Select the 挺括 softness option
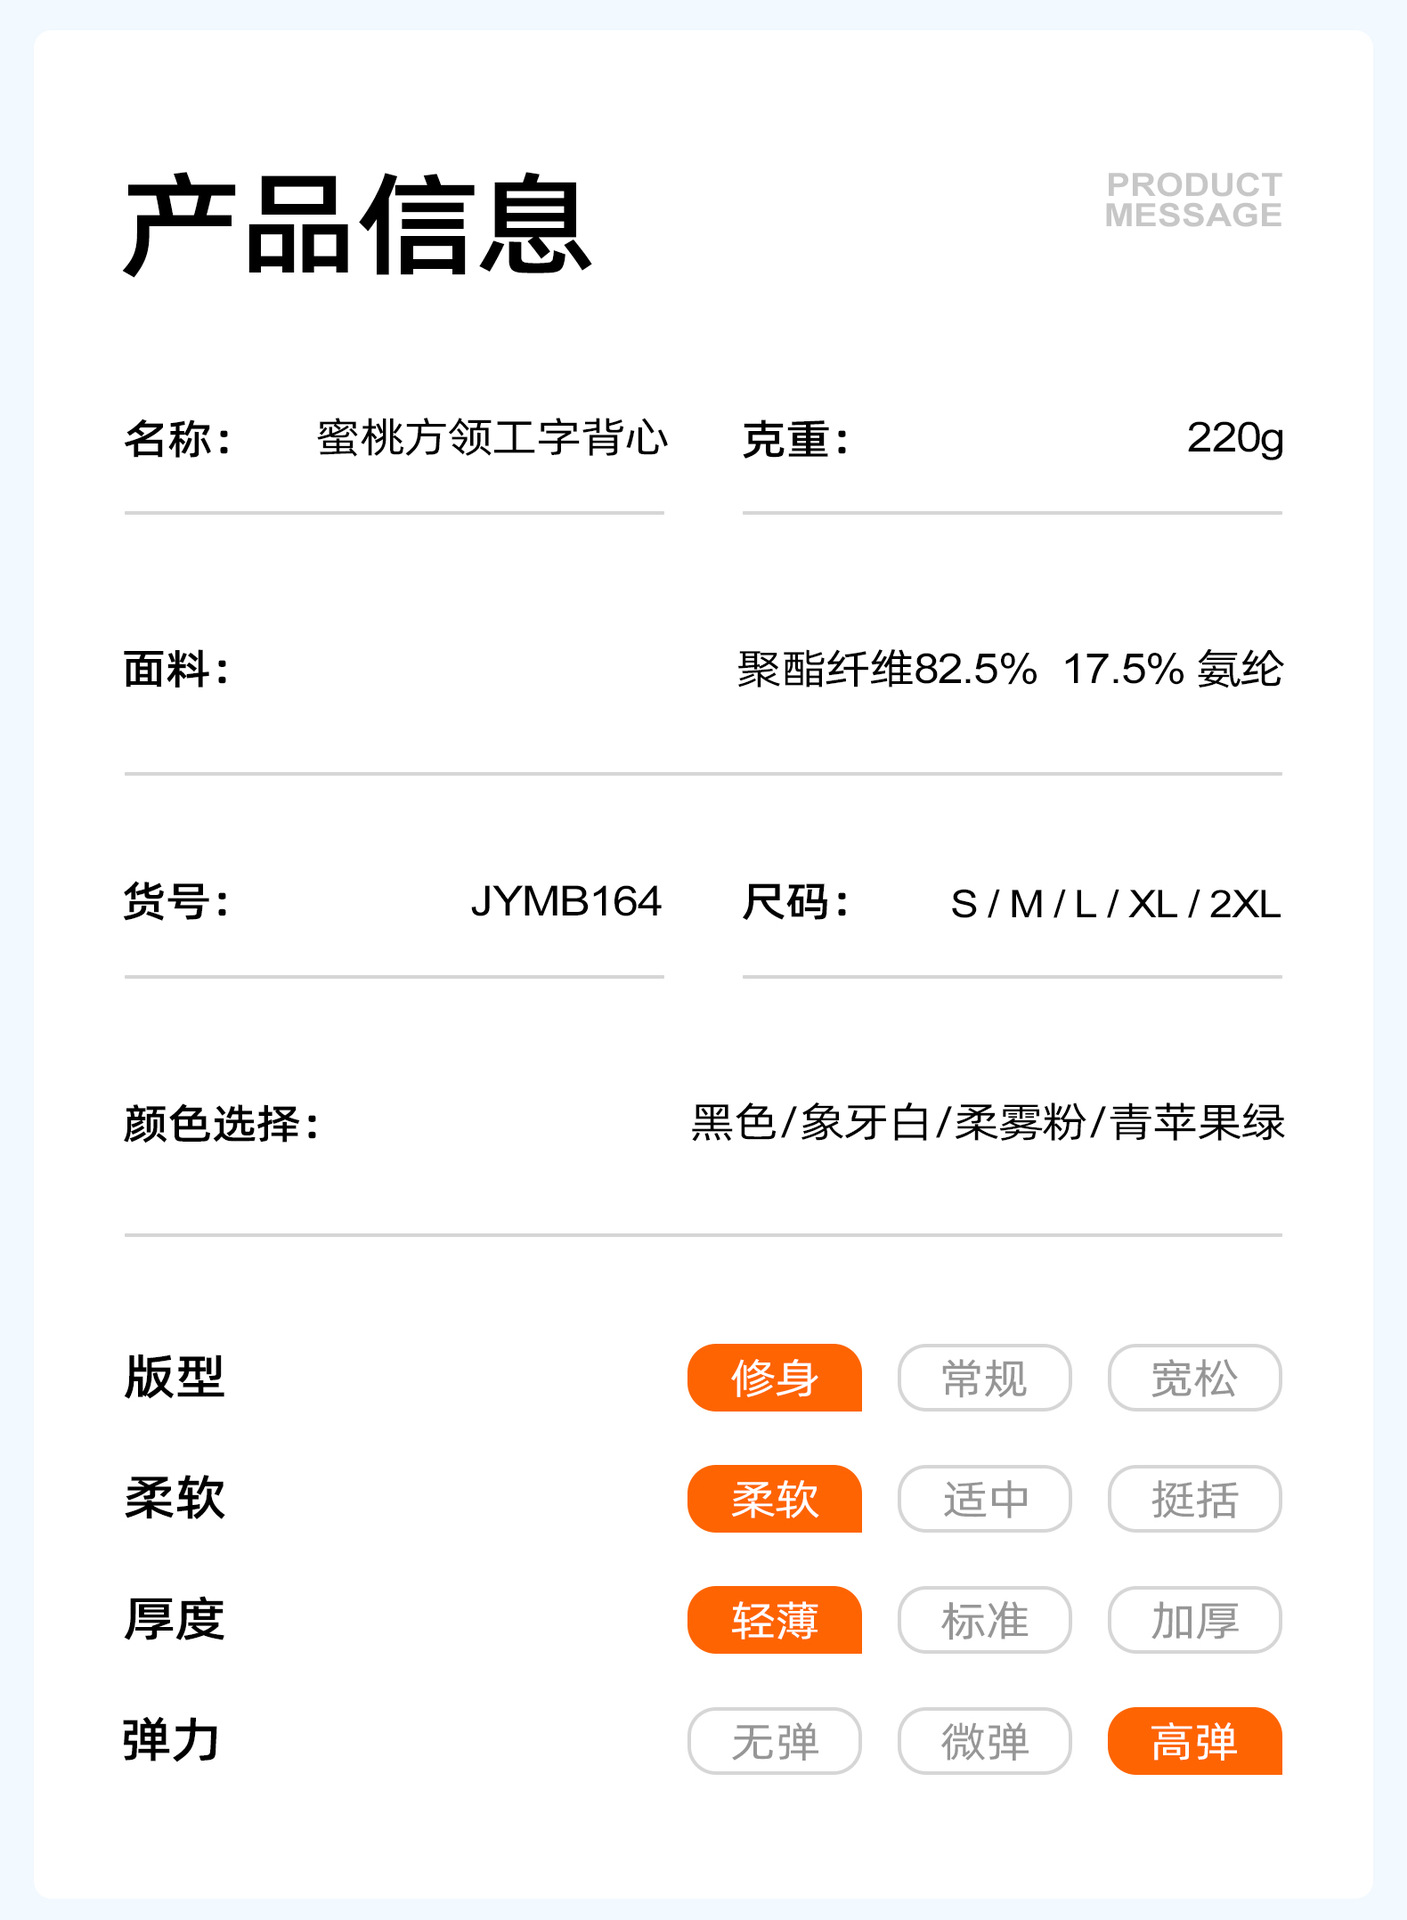The width and height of the screenshot is (1407, 1920). pyautogui.click(x=1194, y=1498)
